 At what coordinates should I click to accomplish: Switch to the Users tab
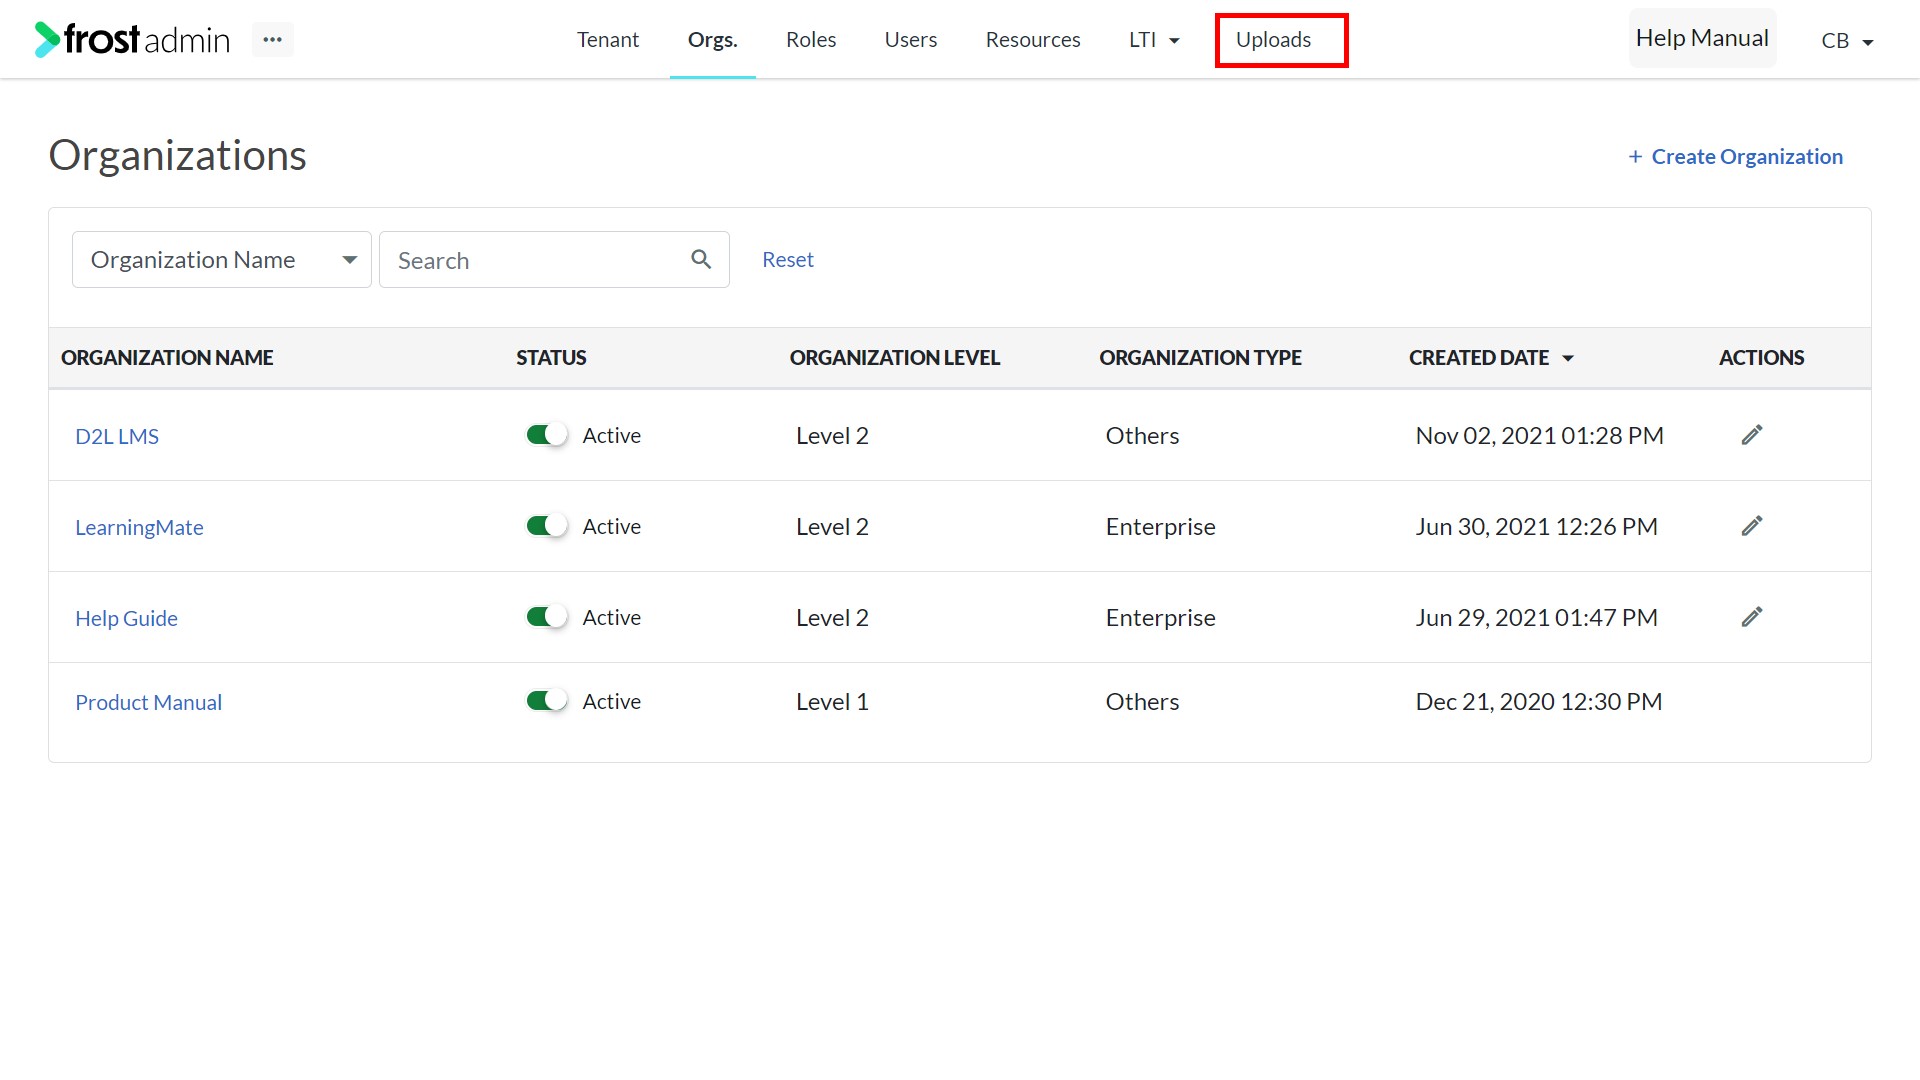pyautogui.click(x=911, y=40)
